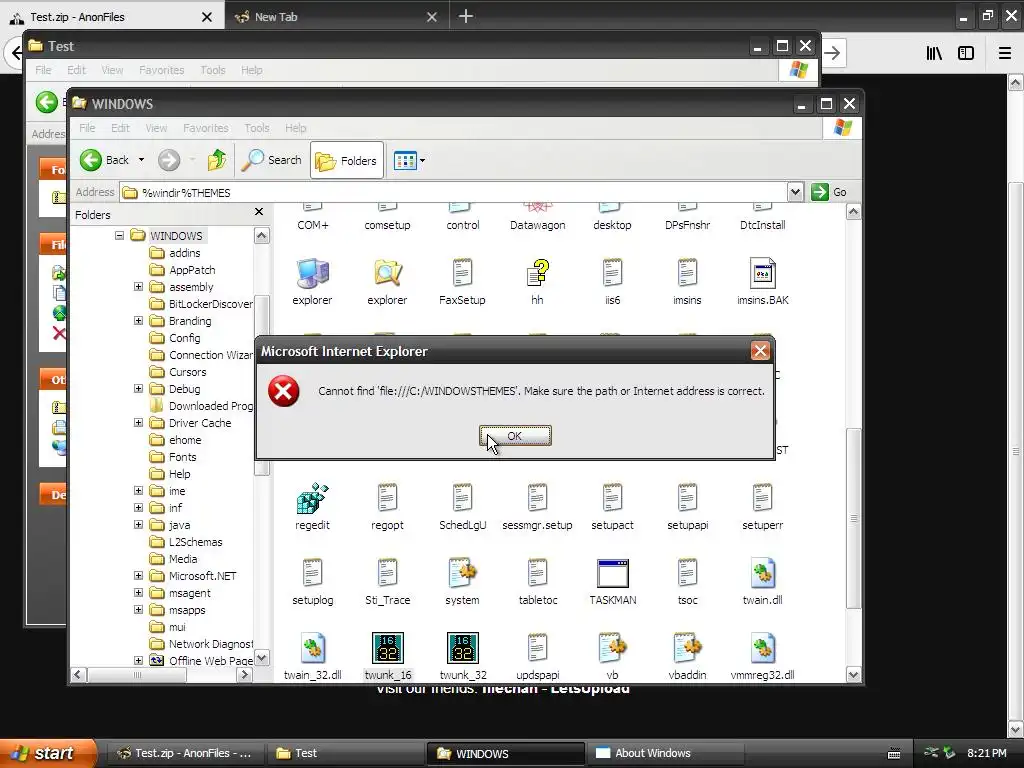The image size is (1024, 768).
Task: Switch to Test taskbar button
Action: (344, 753)
